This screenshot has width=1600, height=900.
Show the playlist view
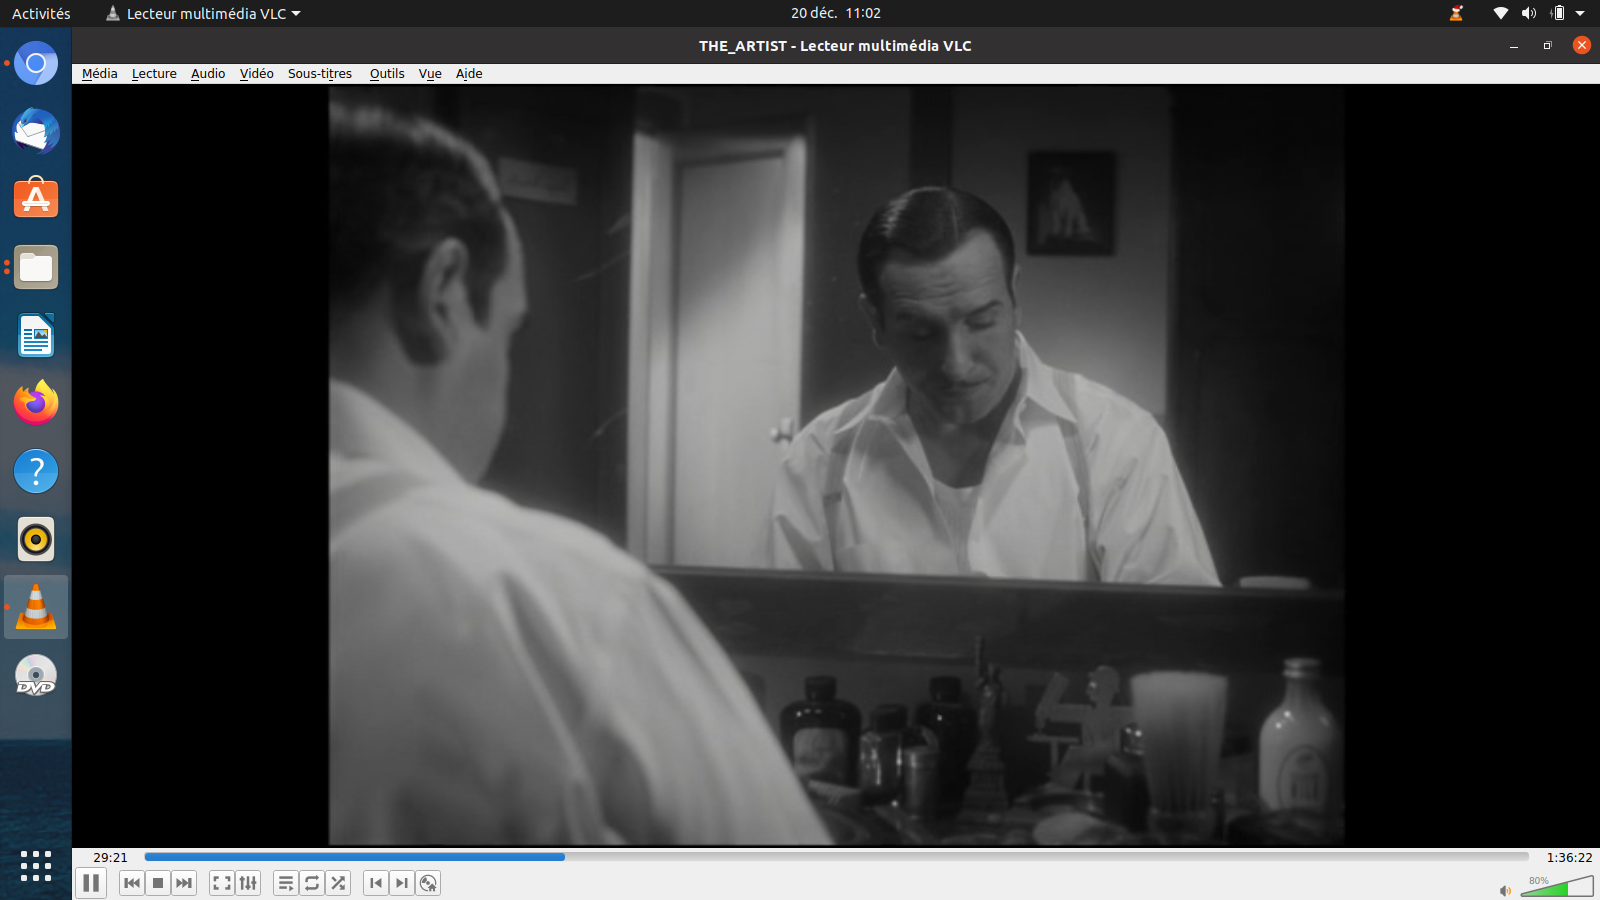(286, 883)
